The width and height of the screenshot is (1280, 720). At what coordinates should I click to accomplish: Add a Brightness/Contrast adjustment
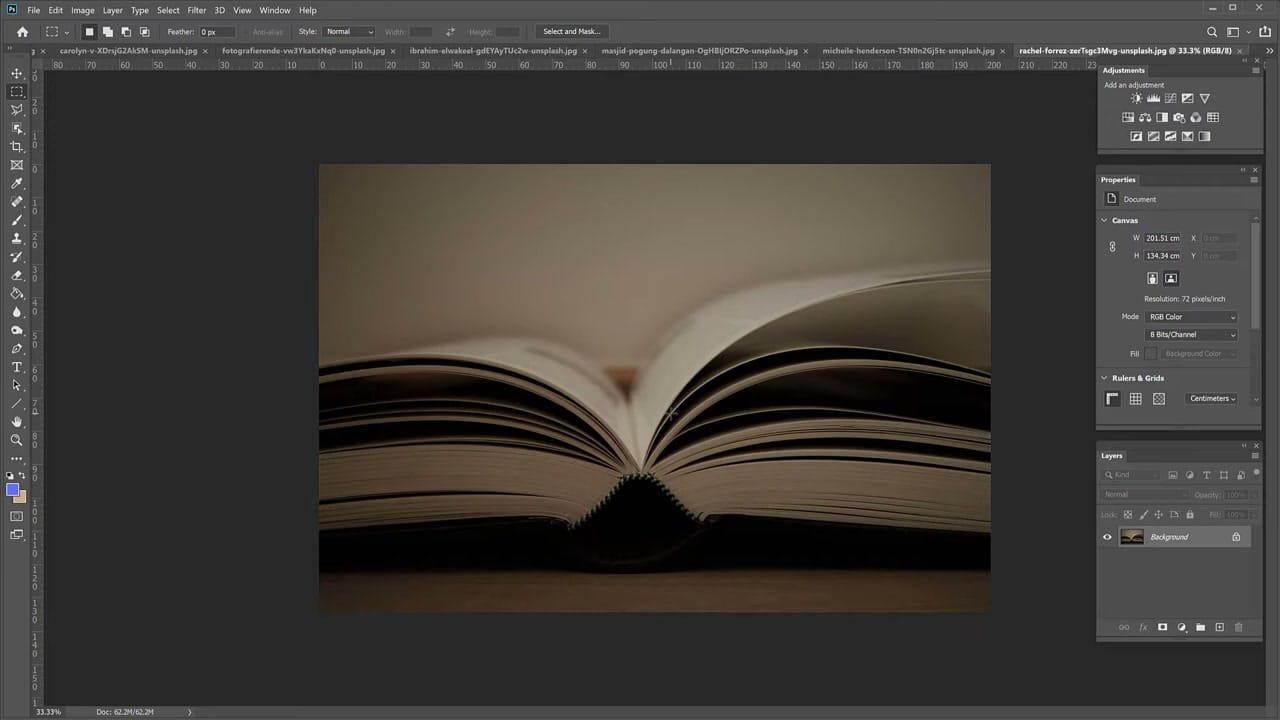(1137, 98)
